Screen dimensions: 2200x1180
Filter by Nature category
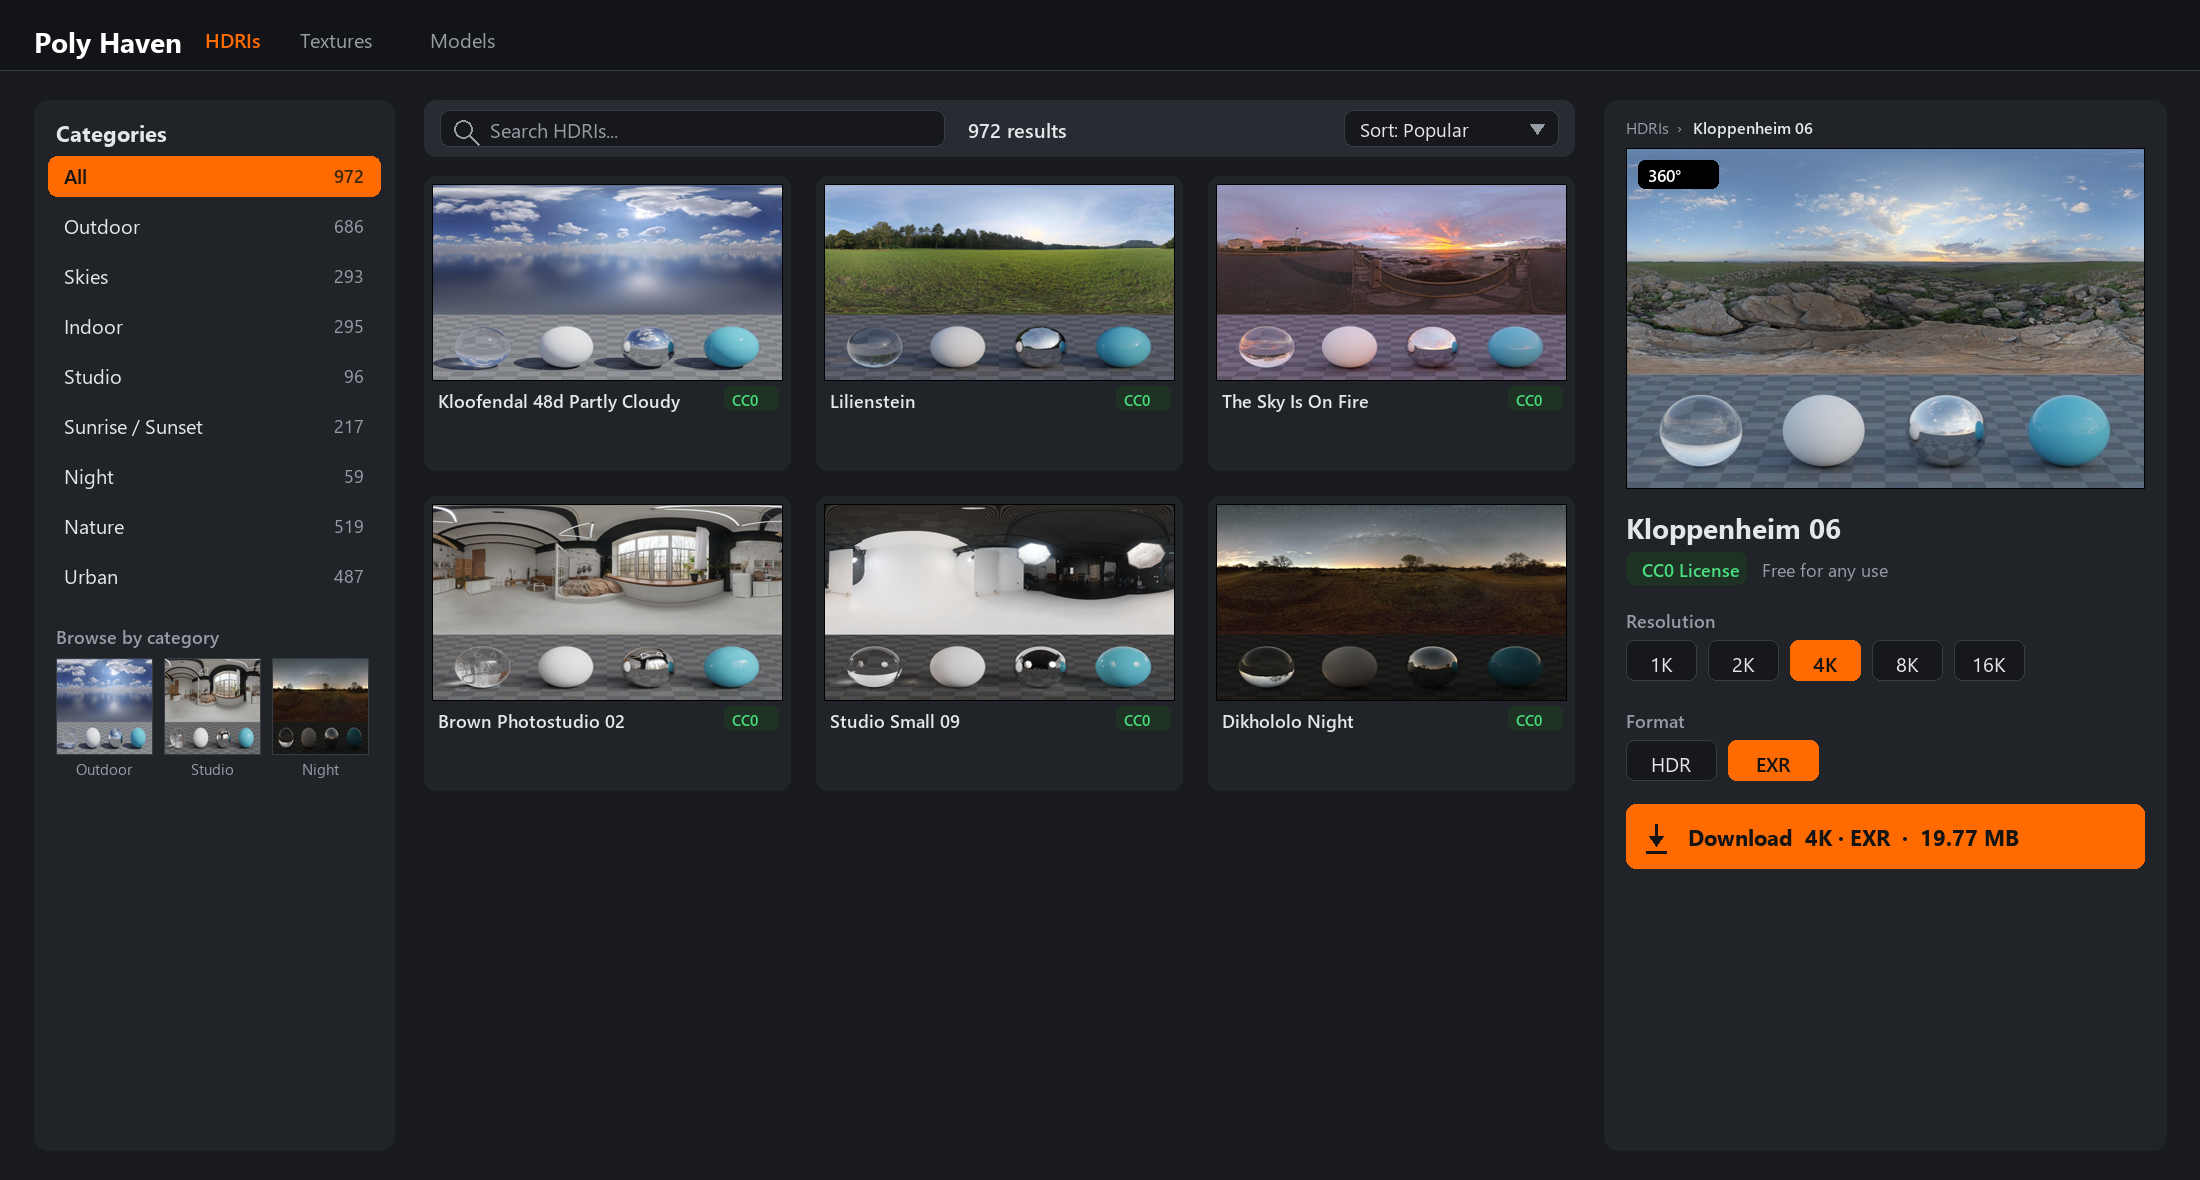point(214,527)
